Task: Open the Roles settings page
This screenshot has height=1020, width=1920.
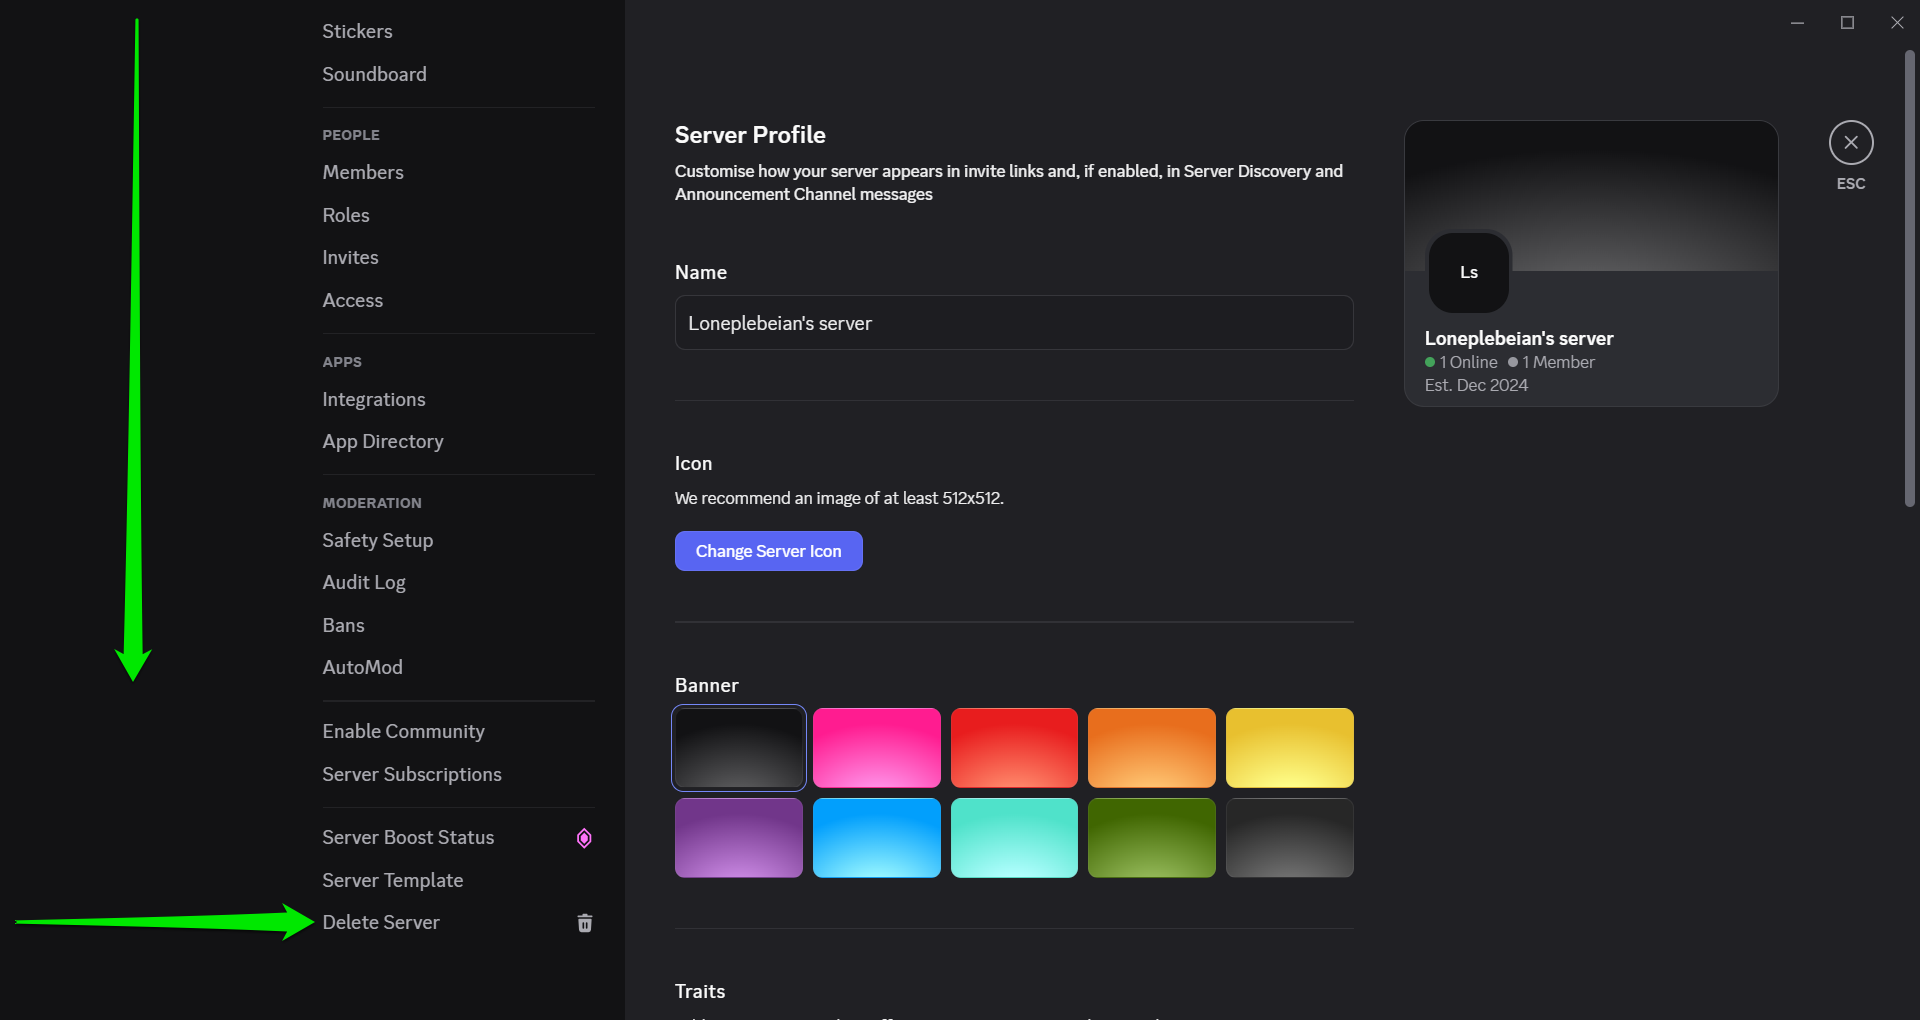Action: click(x=346, y=215)
